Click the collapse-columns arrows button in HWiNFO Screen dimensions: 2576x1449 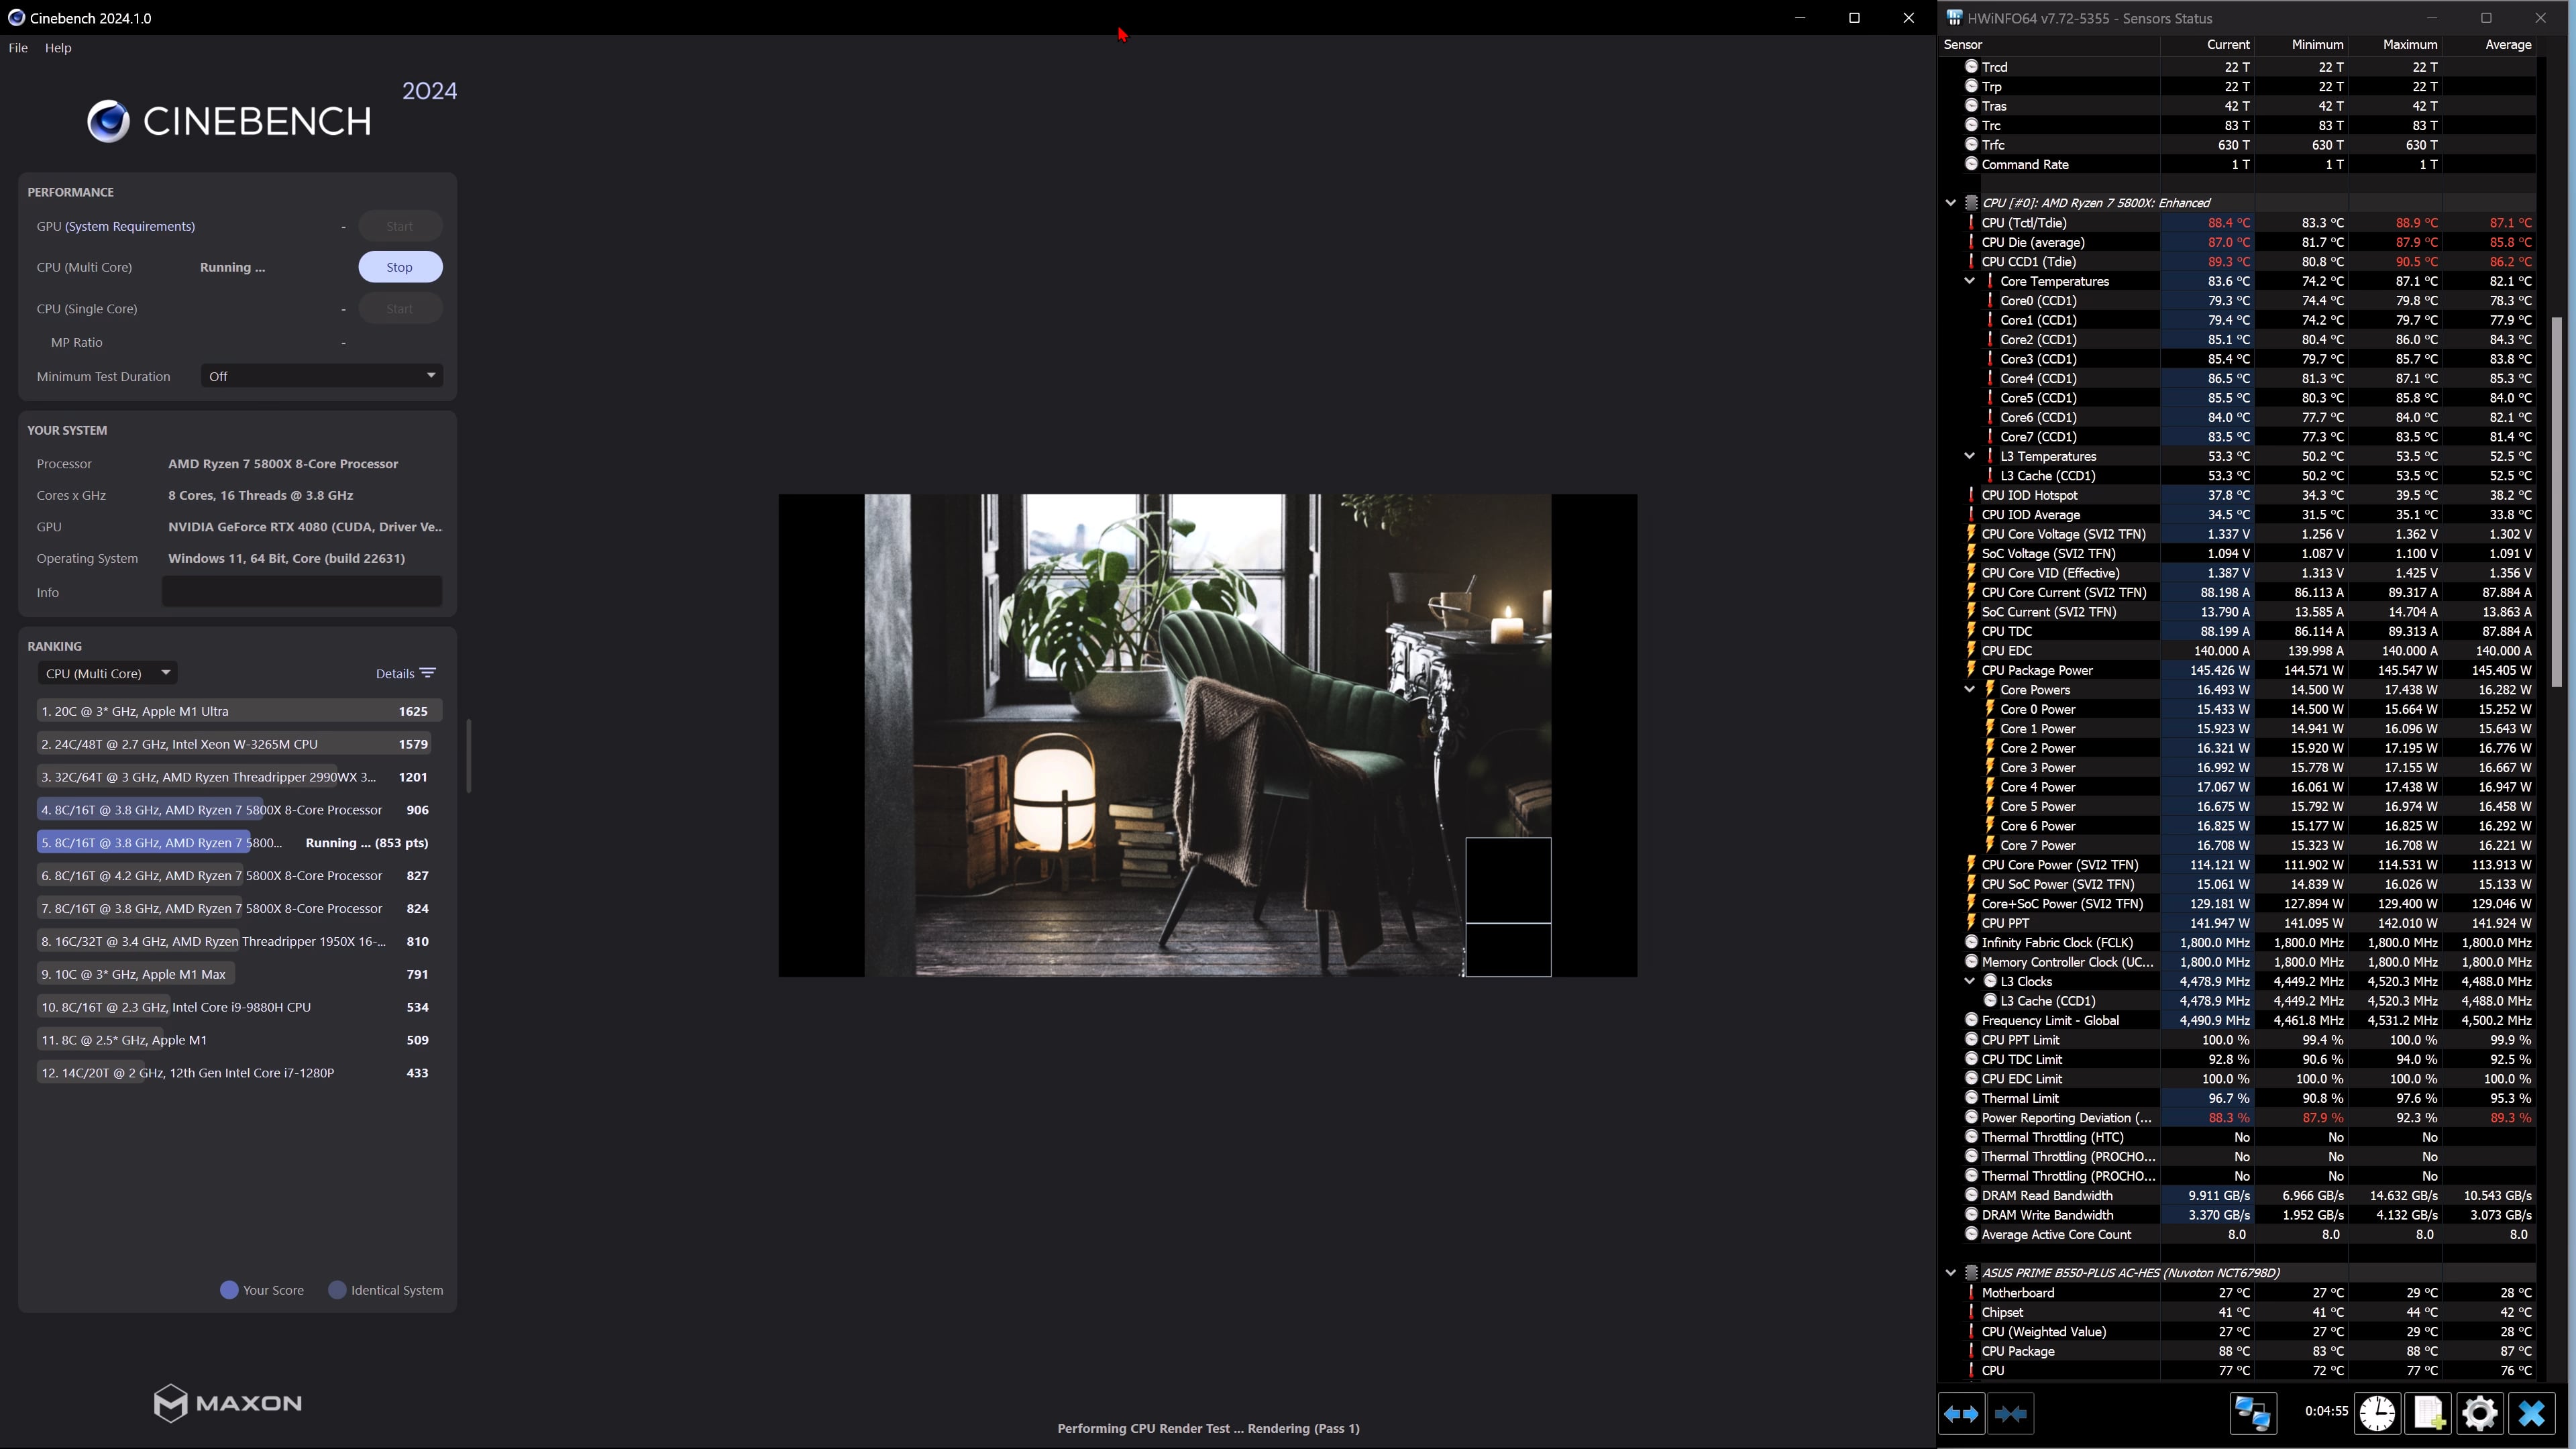pos(2010,1413)
